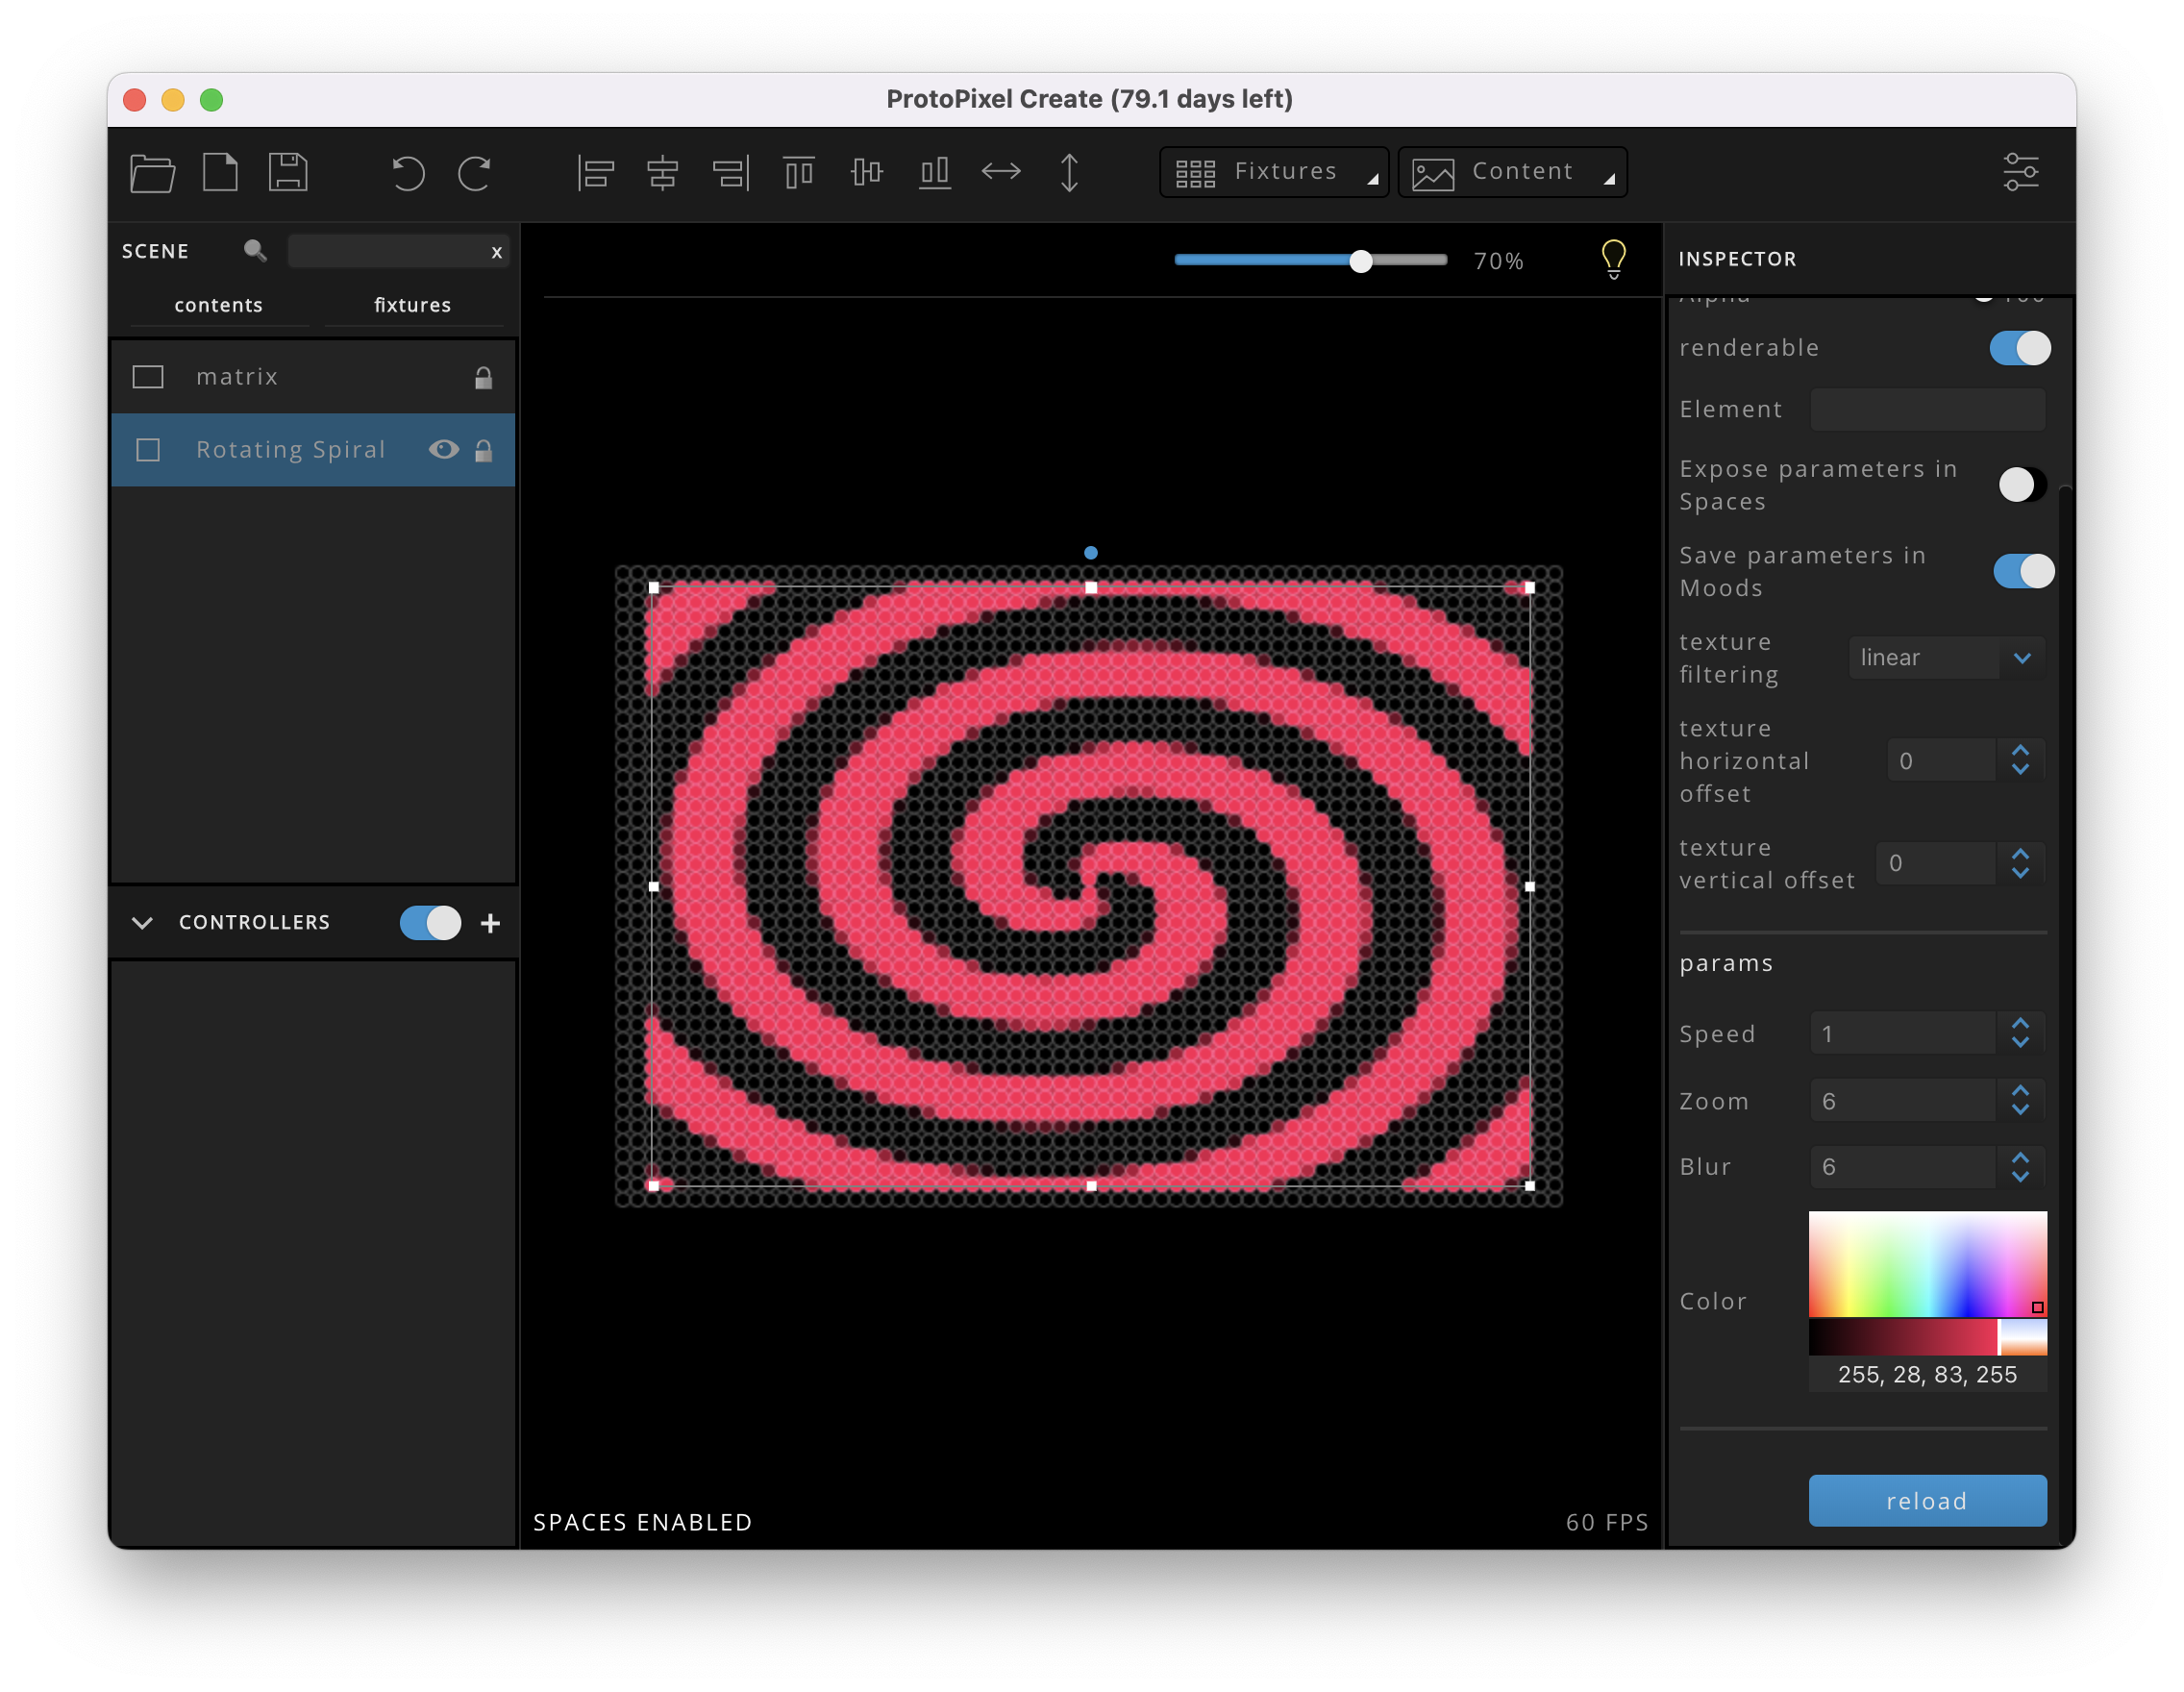Viewport: 2184px width, 1692px height.
Task: Align selected objects to the left
Action: point(595,173)
